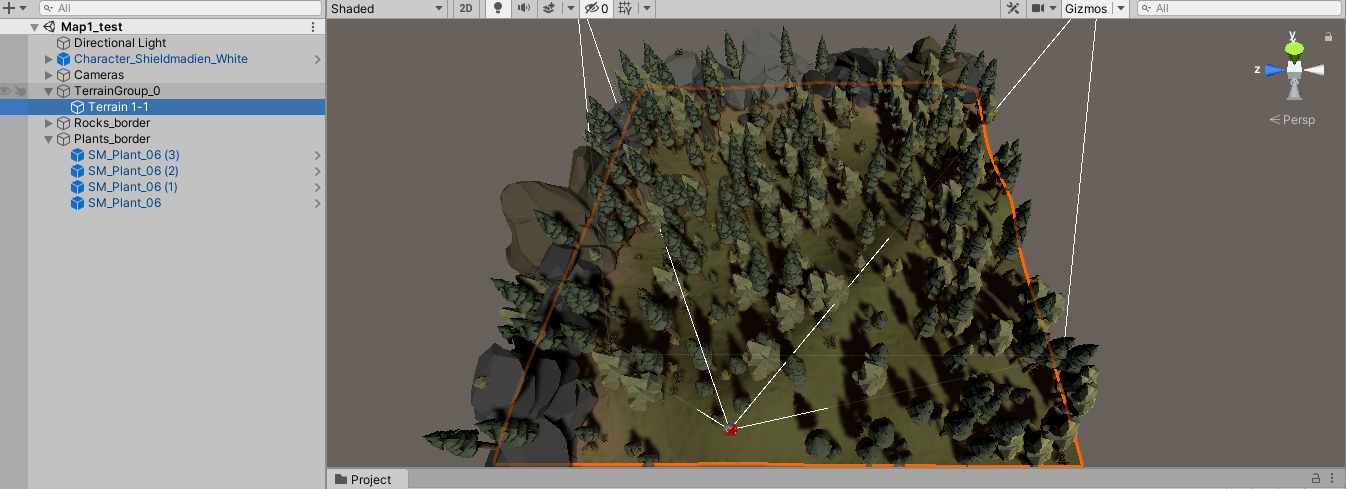Screen dimensions: 1346x489
Task: Click the Directional Light GameObject cube icon
Action: 63,43
